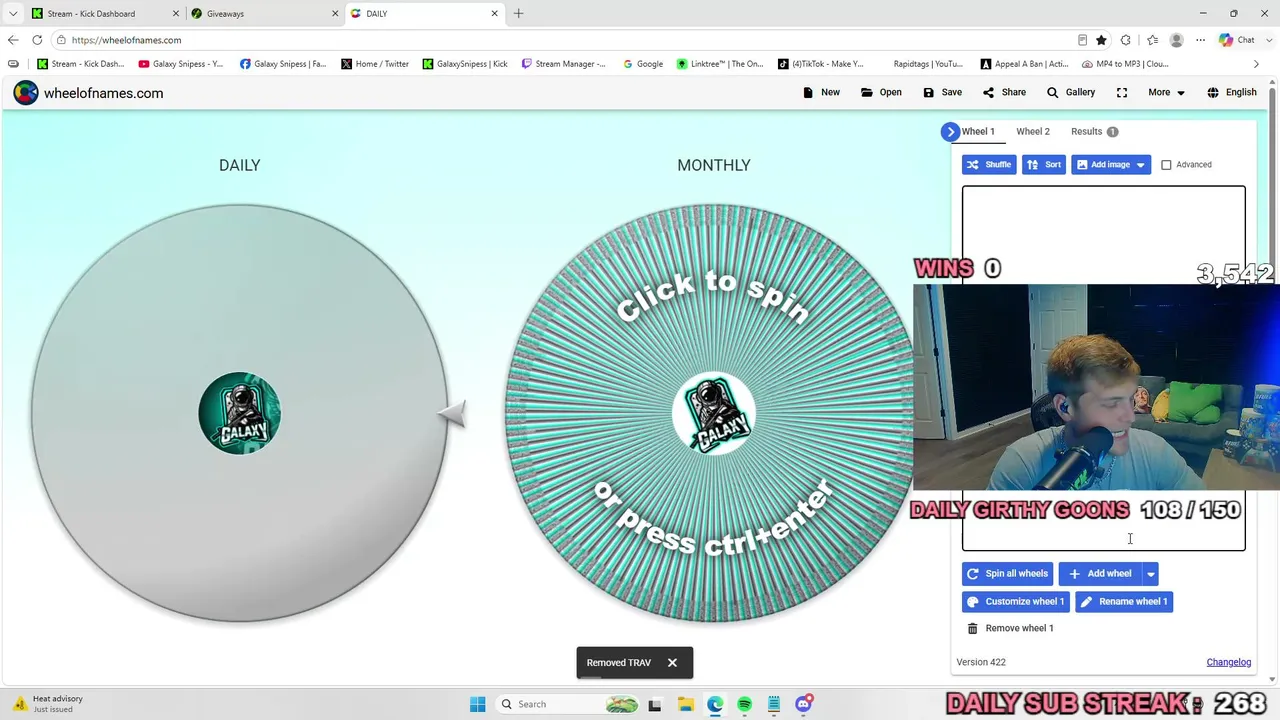The height and width of the screenshot is (720, 1280).
Task: Open the Heat advisory weather widget
Action: [48, 704]
